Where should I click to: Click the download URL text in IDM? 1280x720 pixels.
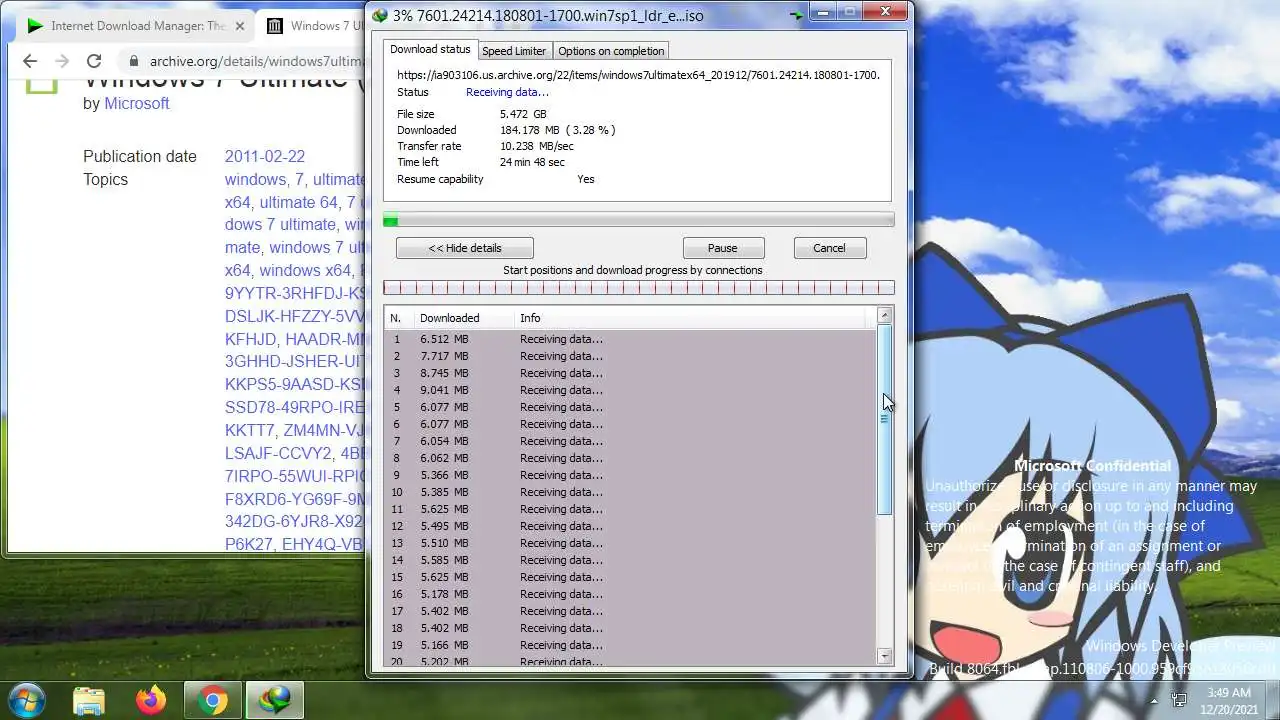638,75
